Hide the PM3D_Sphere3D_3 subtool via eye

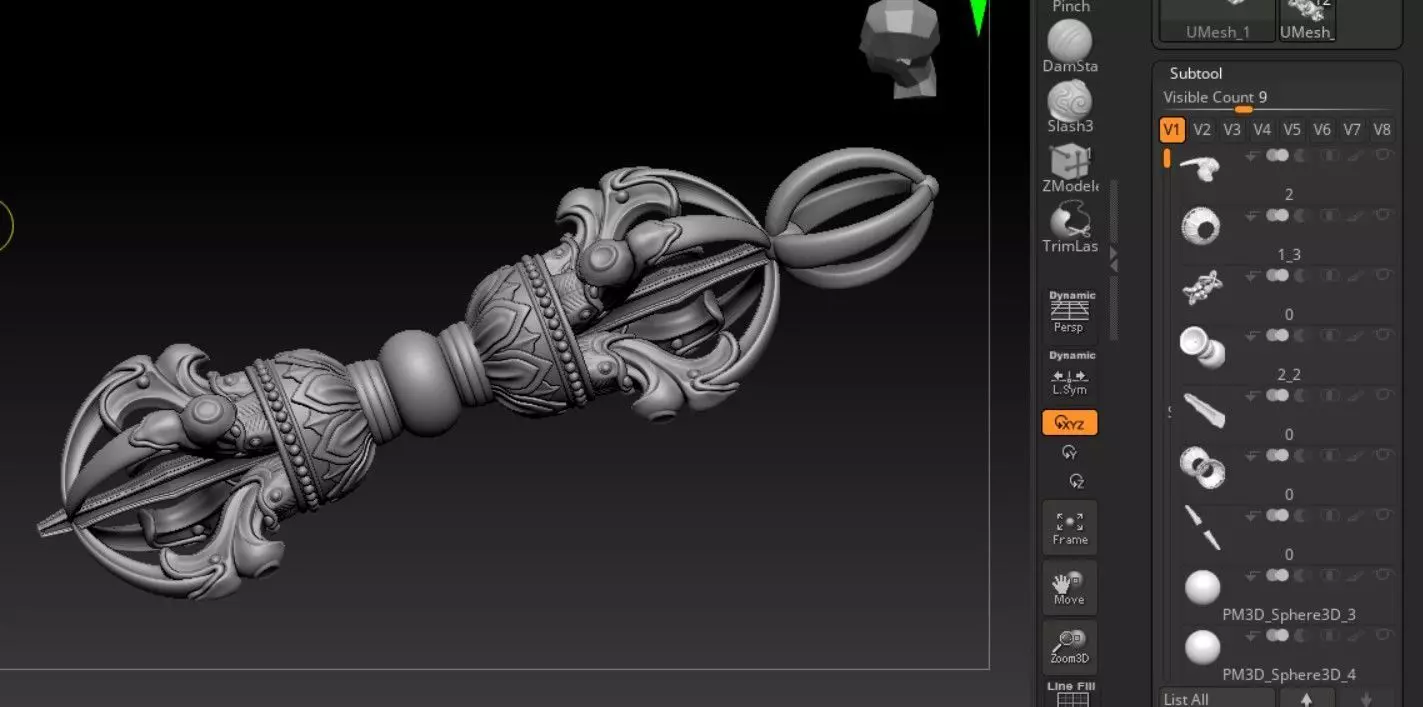[x=1384, y=575]
